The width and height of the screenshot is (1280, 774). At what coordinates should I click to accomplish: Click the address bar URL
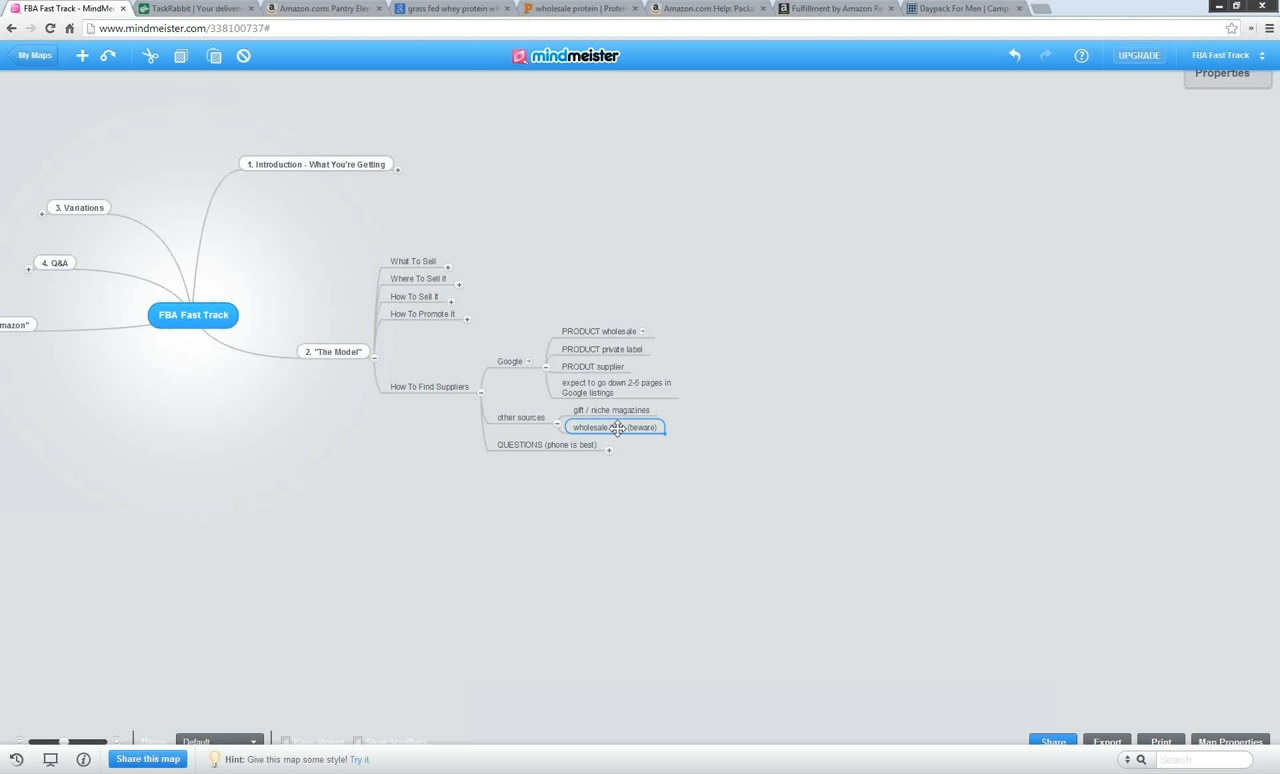[184, 28]
